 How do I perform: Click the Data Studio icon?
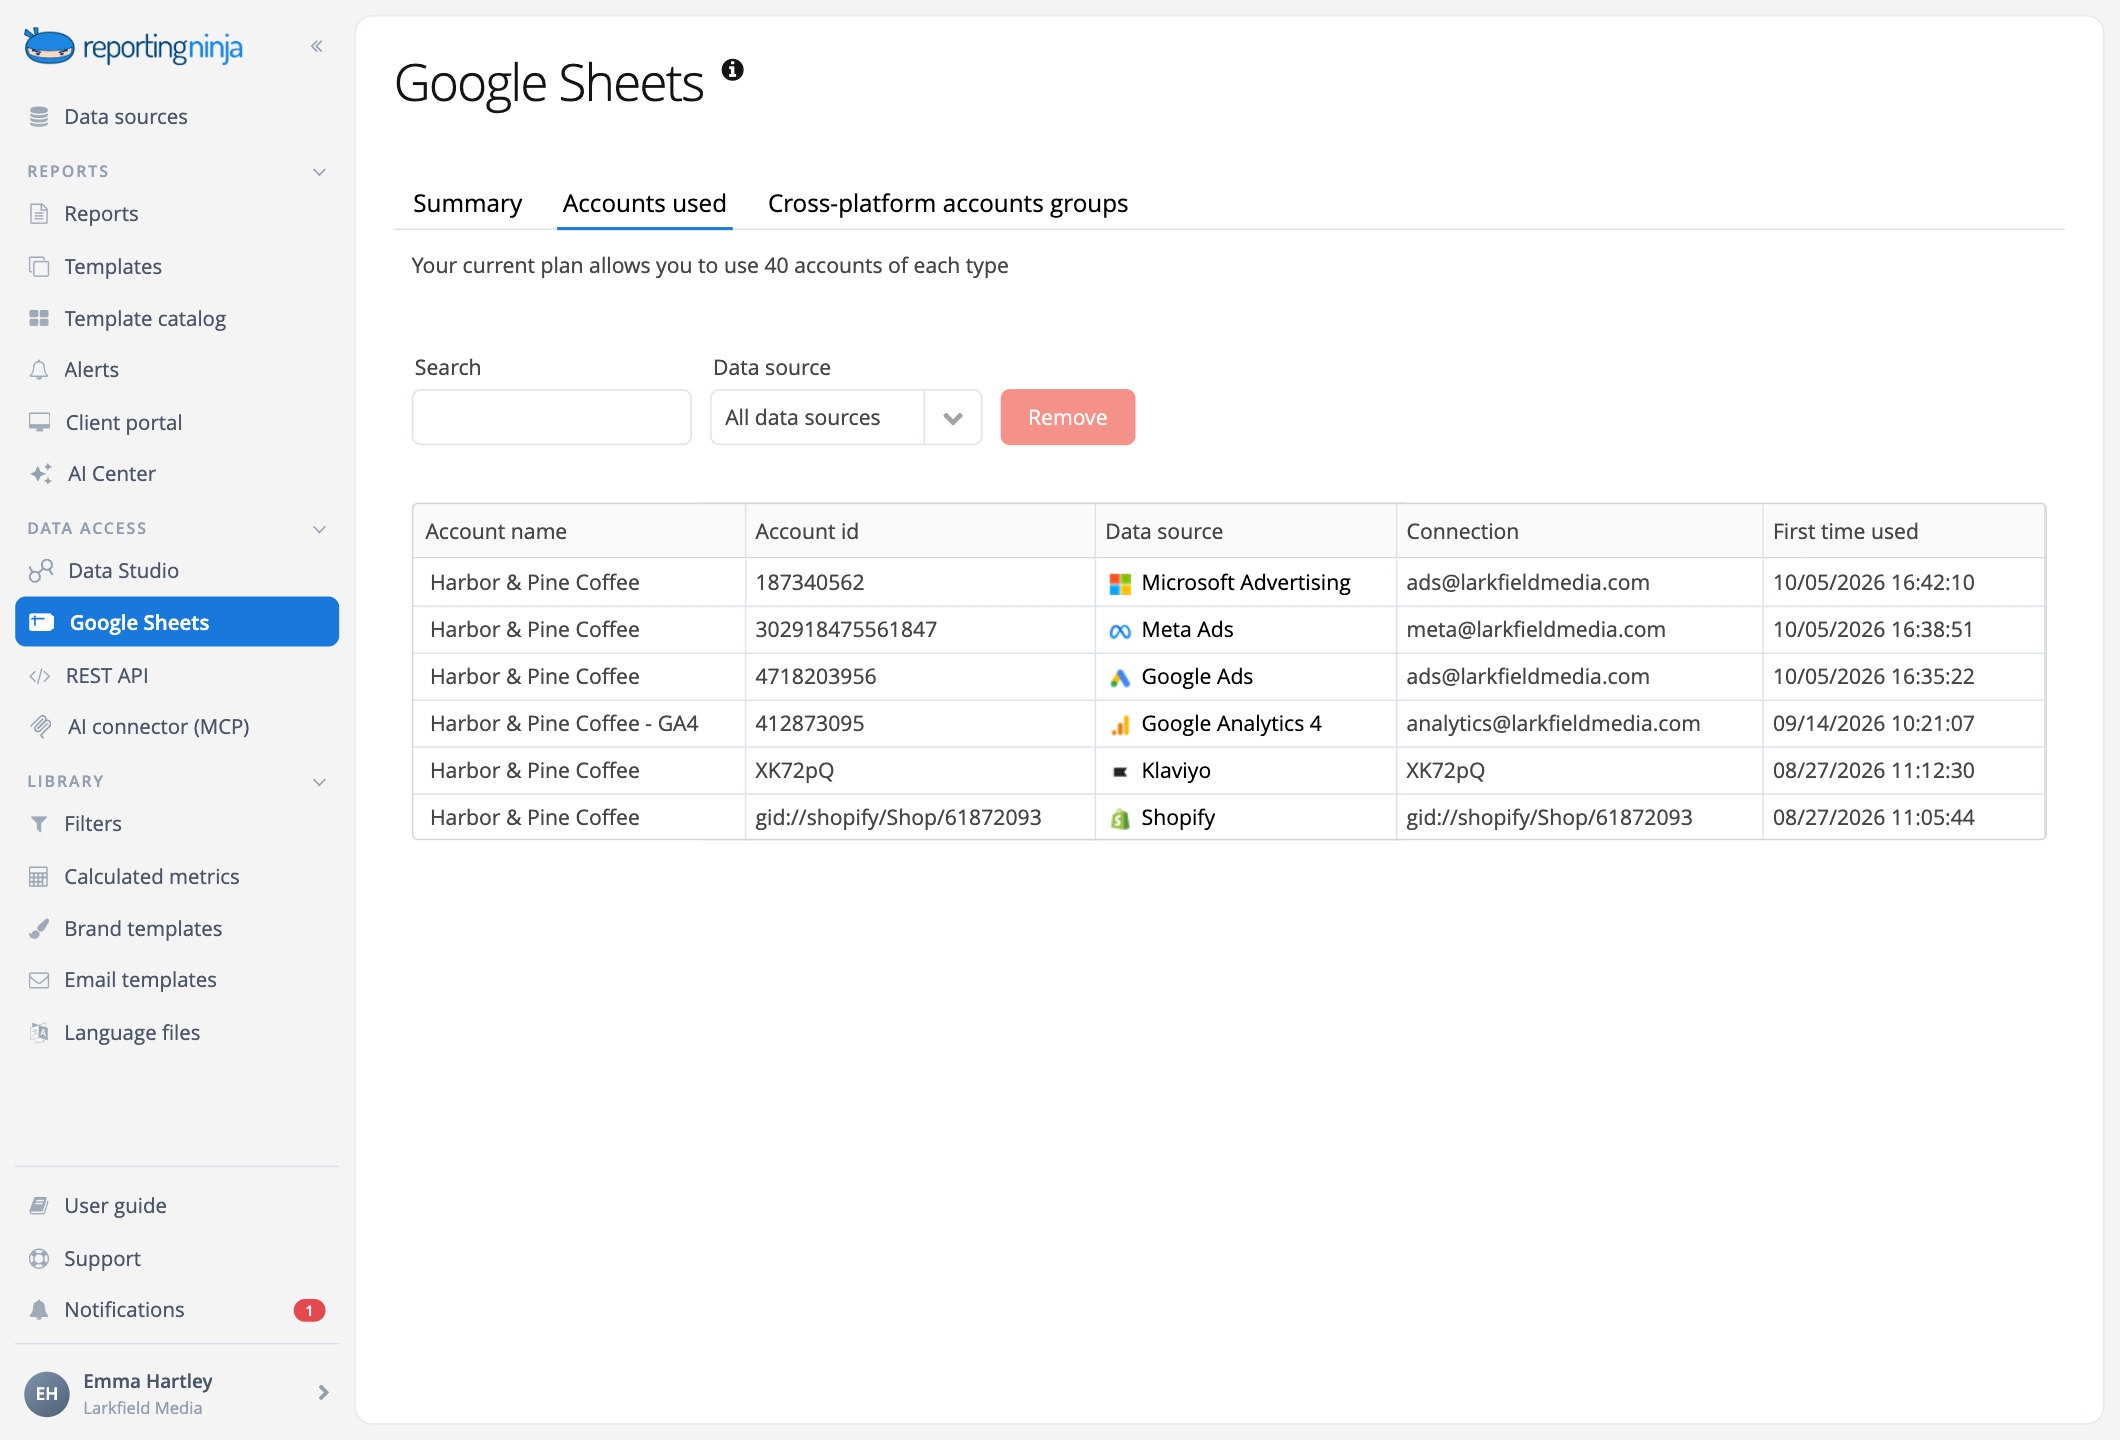tap(41, 571)
